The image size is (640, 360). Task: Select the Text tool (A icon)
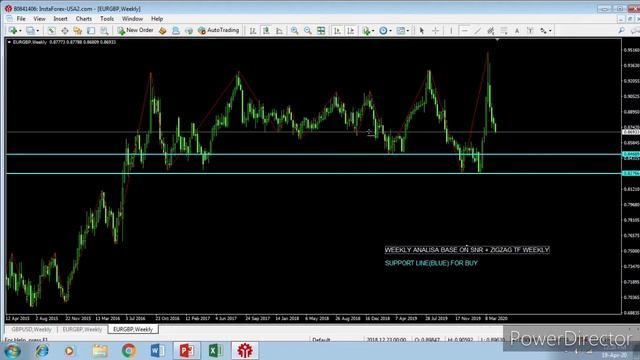517,31
